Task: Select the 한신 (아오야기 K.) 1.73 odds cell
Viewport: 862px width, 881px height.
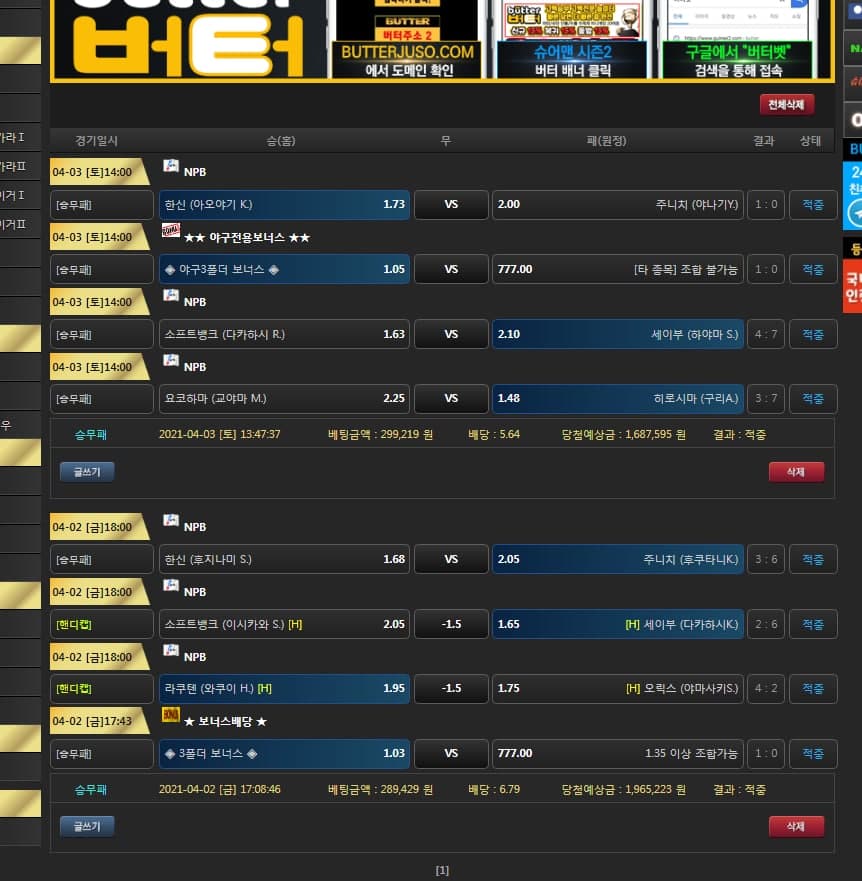Action: click(x=284, y=204)
